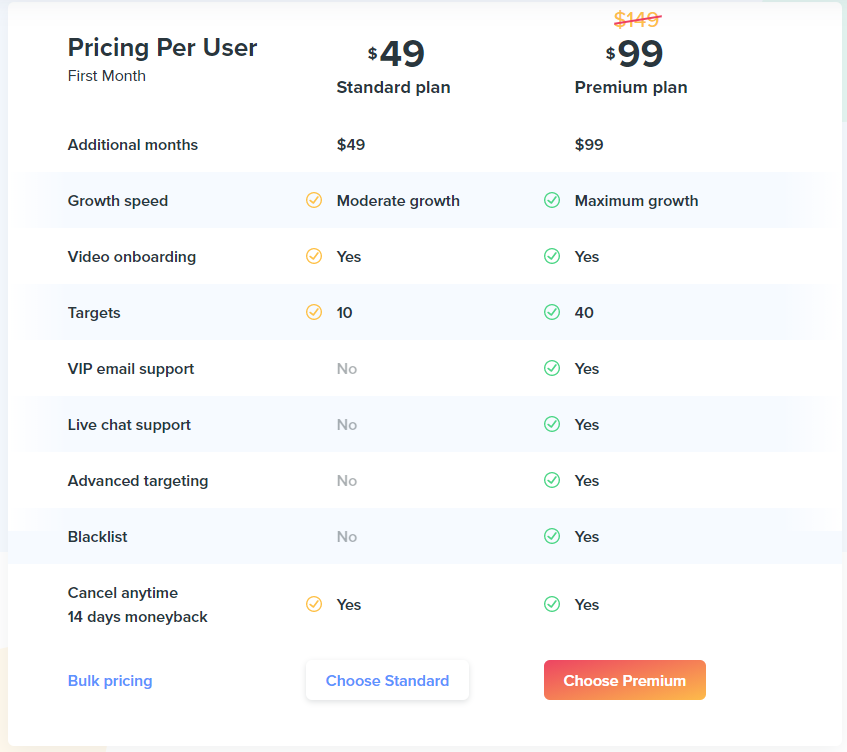Click the Additional months row label

132,144
